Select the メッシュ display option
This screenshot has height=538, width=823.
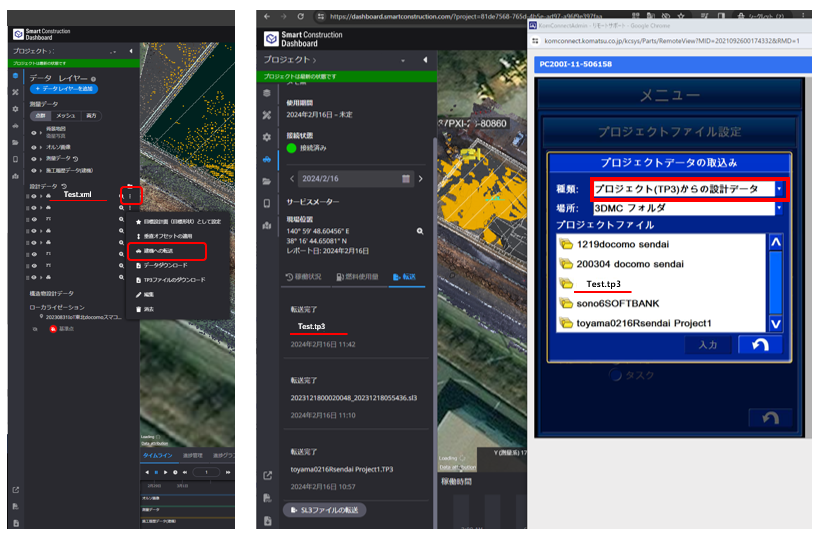click(x=66, y=115)
